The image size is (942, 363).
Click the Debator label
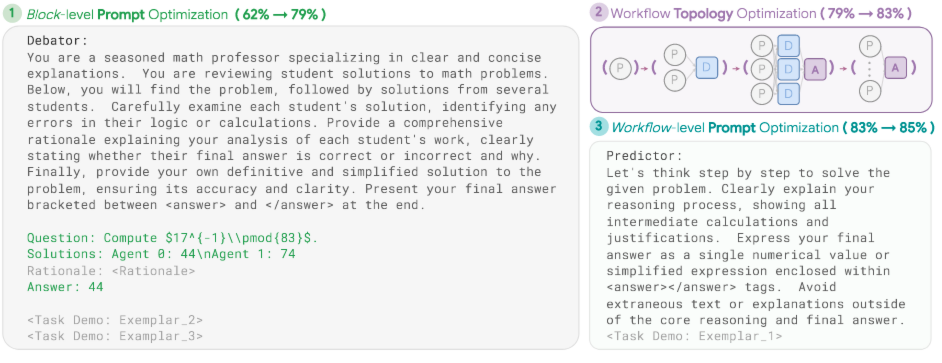pyautogui.click(x=58, y=41)
